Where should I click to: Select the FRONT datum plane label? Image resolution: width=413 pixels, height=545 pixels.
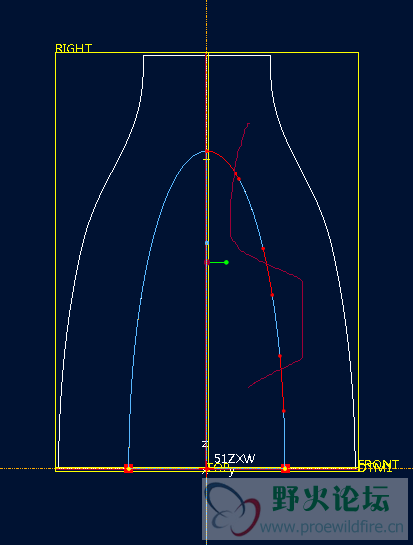pos(378,464)
